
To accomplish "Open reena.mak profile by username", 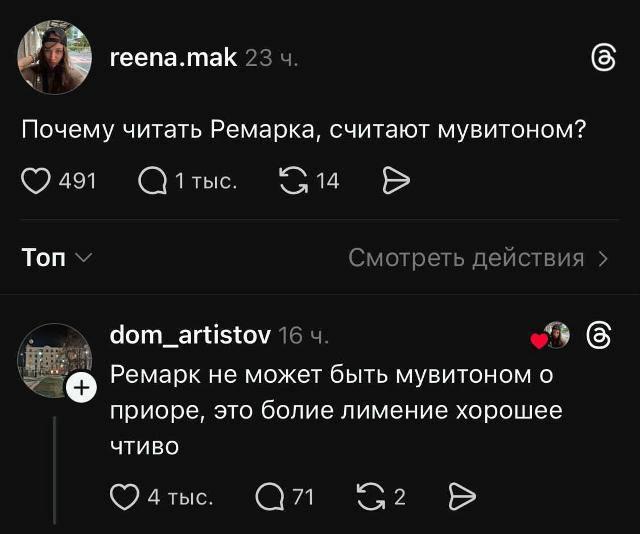I will click(172, 58).
